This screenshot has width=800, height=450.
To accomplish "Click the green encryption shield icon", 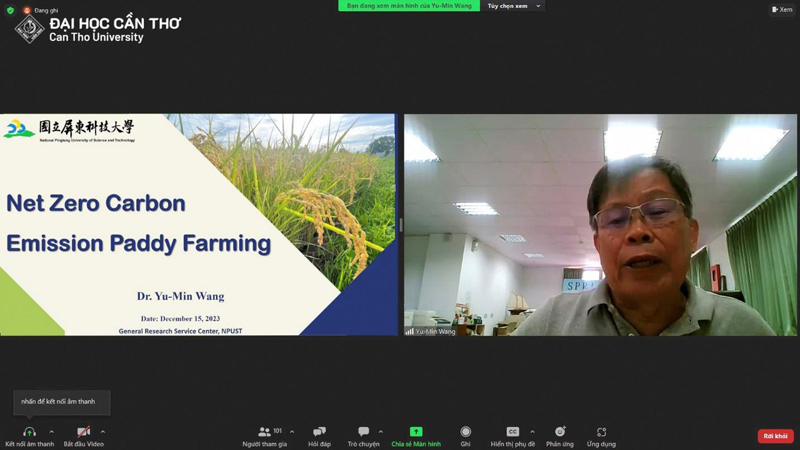I will pyautogui.click(x=10, y=10).
